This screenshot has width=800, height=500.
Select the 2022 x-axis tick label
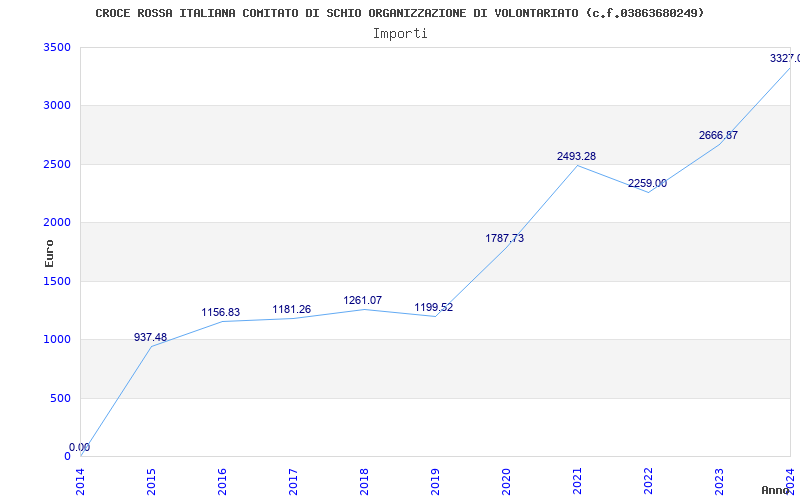pos(648,481)
